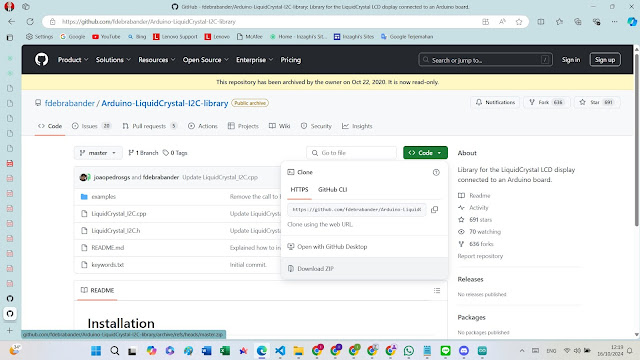Open Excel from taskbar
Image resolution: width=640 pixels, height=360 pixels.
[225, 351]
